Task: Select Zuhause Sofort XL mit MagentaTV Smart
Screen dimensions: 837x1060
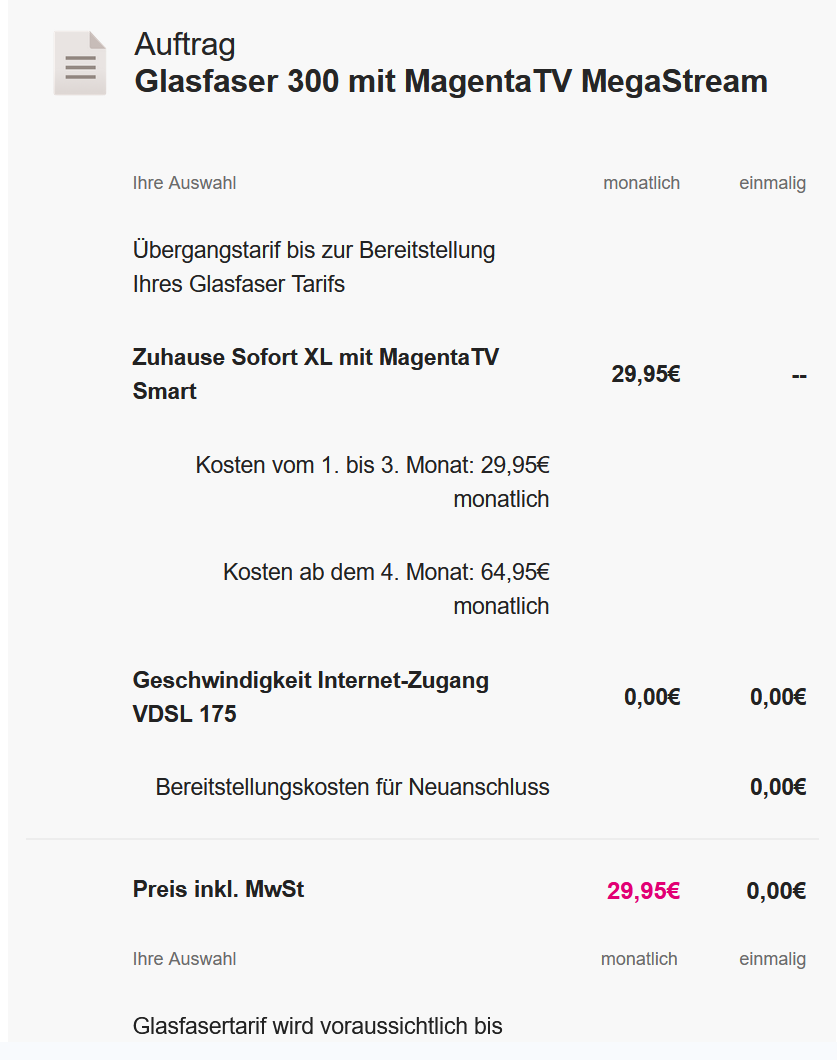Action: click(315, 374)
